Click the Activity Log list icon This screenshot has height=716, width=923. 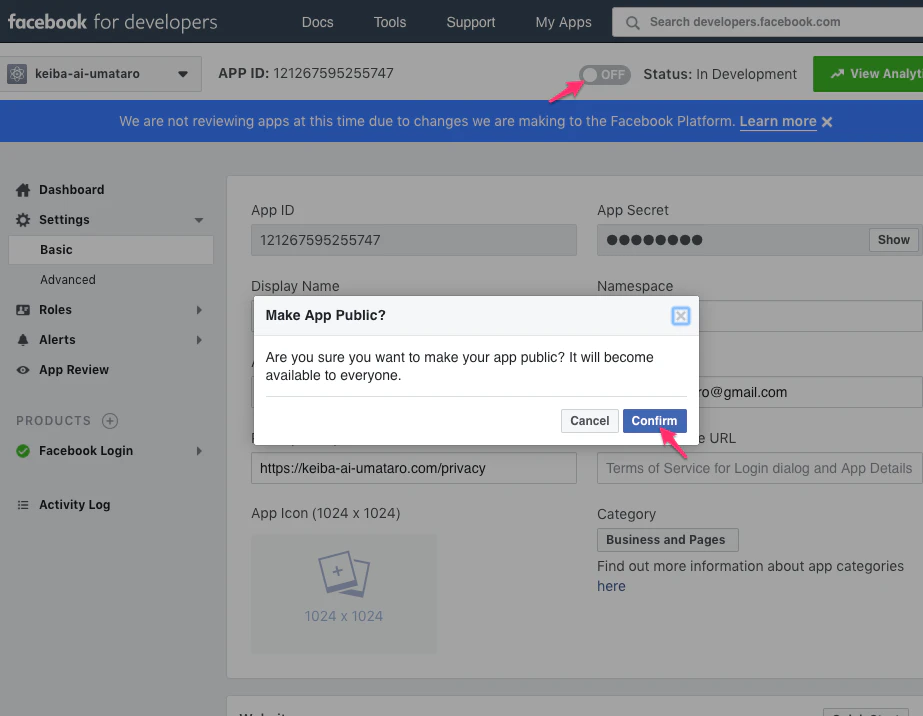(23, 505)
